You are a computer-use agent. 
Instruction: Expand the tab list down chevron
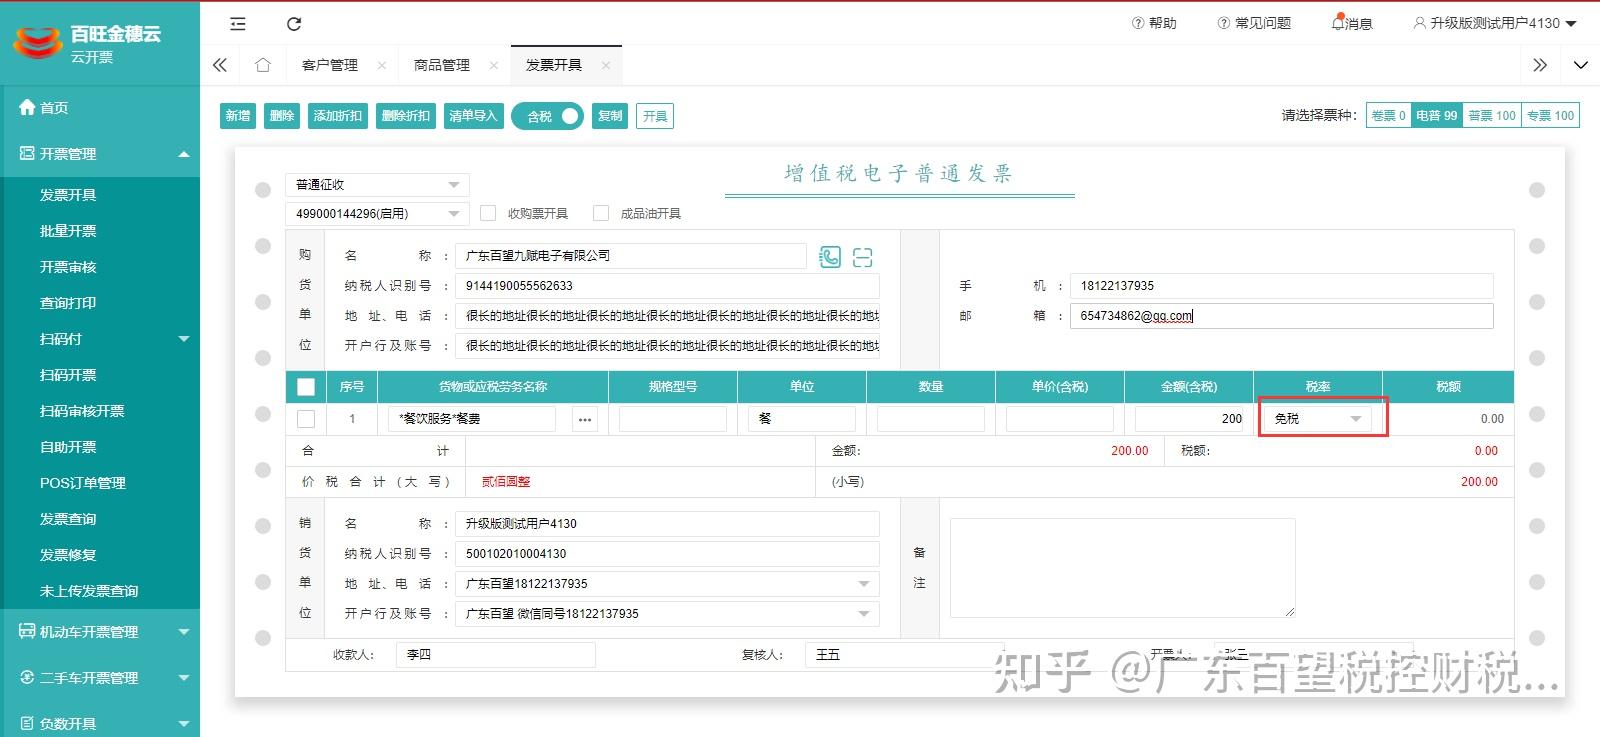pyautogui.click(x=1580, y=65)
